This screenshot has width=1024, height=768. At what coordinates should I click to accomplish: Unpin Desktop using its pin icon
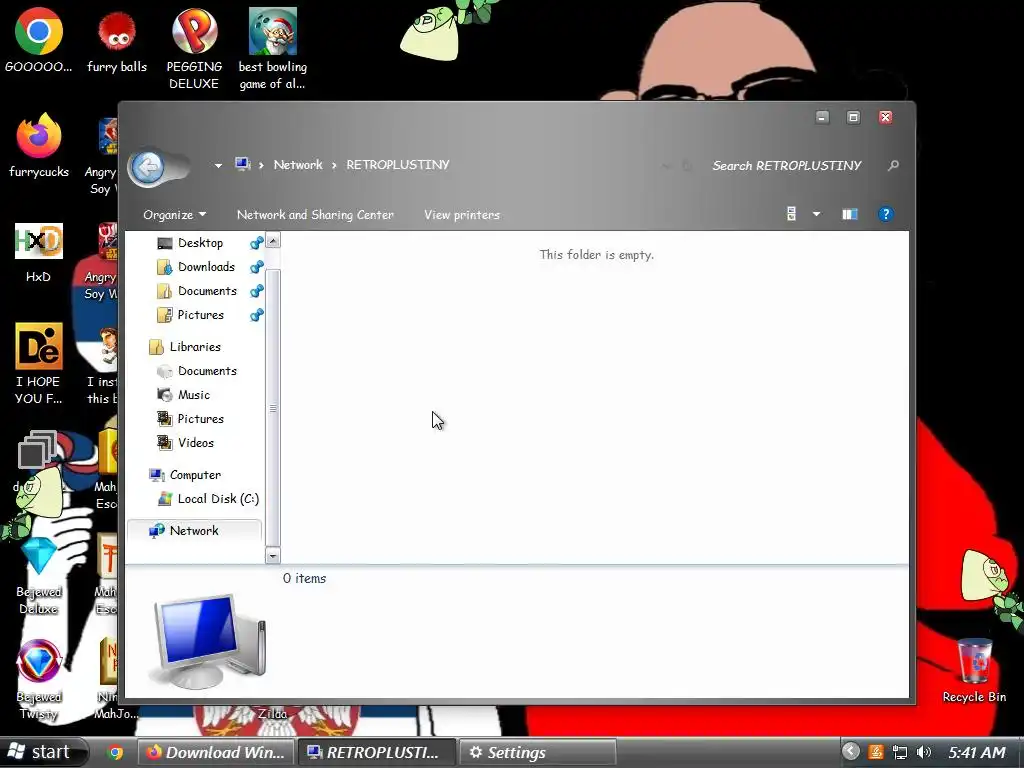pyautogui.click(x=257, y=243)
